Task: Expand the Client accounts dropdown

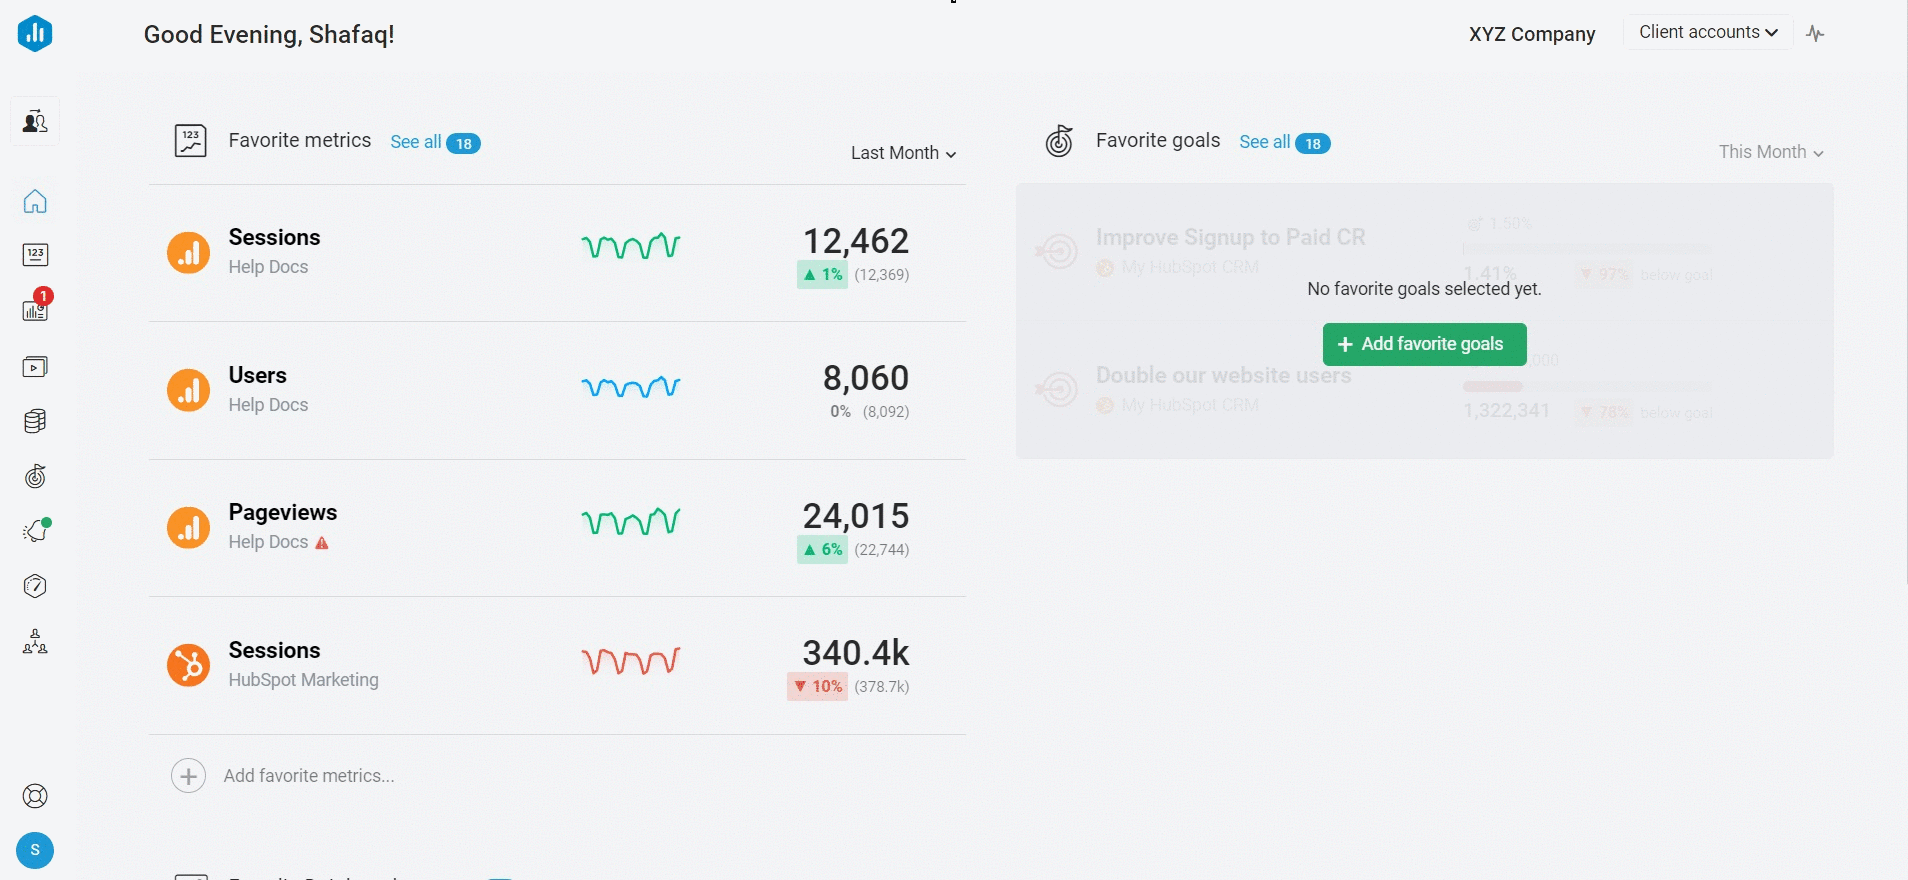Action: click(1708, 33)
